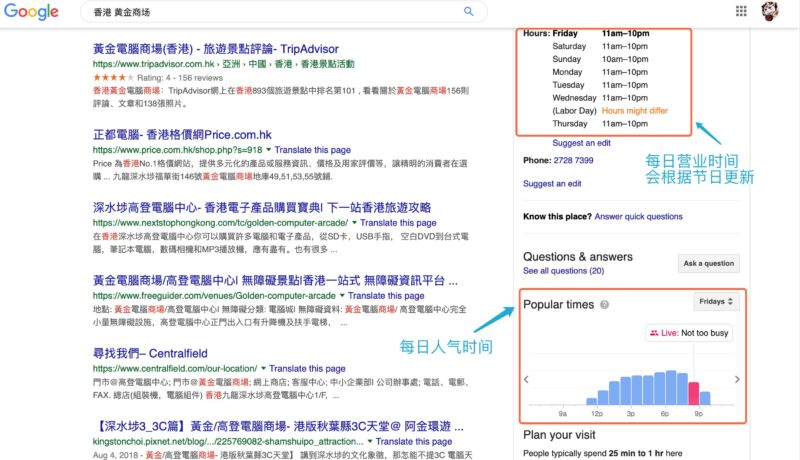Click the Live busy people icon
The width and height of the screenshot is (800, 460).
654,333
